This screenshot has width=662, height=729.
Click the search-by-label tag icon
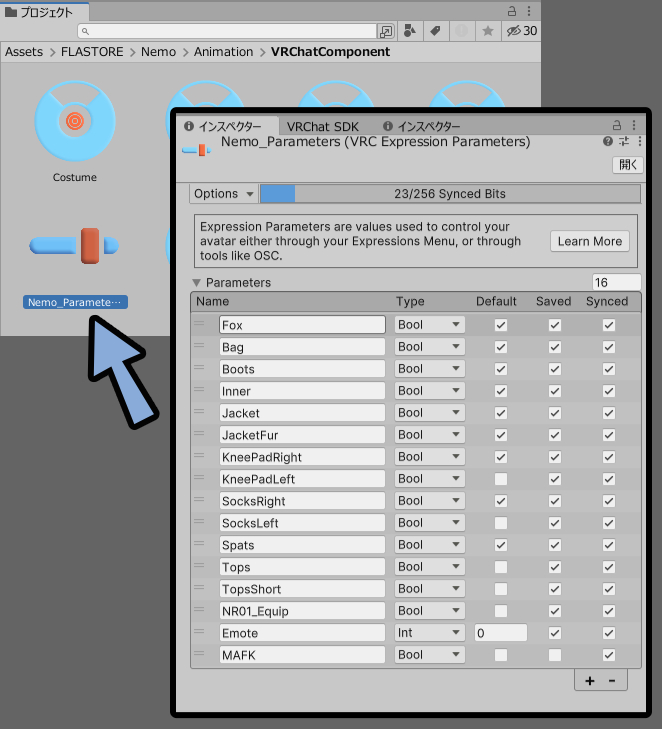pyautogui.click(x=435, y=31)
